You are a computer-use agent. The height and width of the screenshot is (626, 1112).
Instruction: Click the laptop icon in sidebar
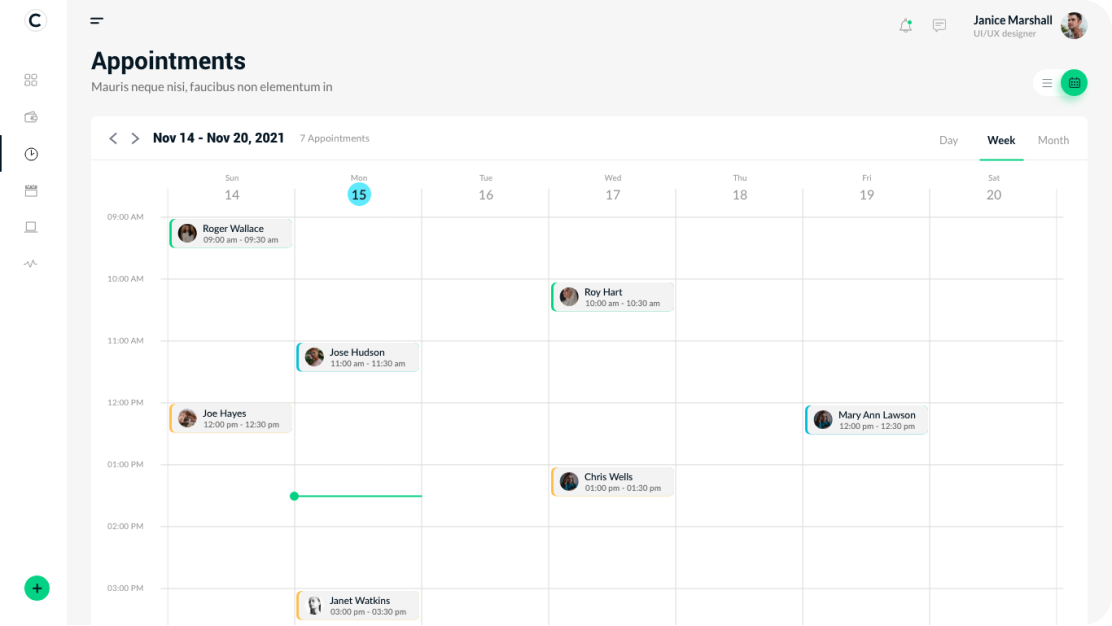point(31,227)
